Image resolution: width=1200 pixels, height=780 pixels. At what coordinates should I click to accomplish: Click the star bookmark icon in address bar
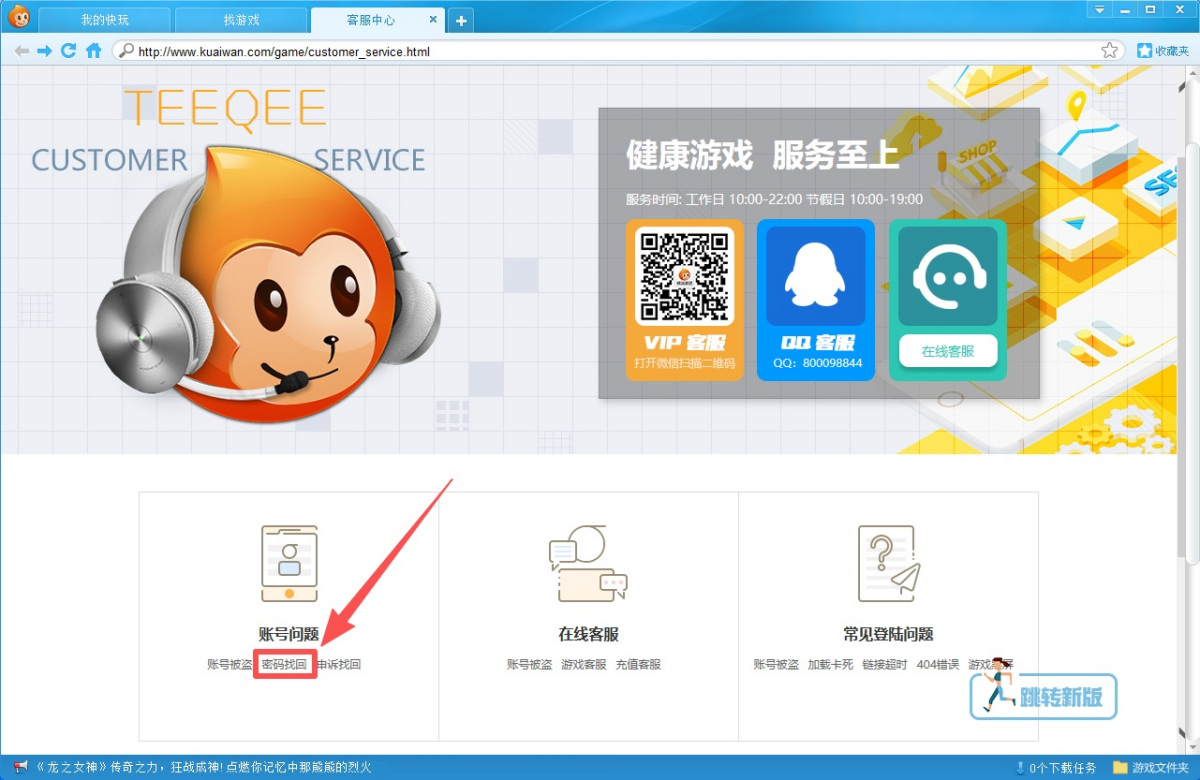1109,51
